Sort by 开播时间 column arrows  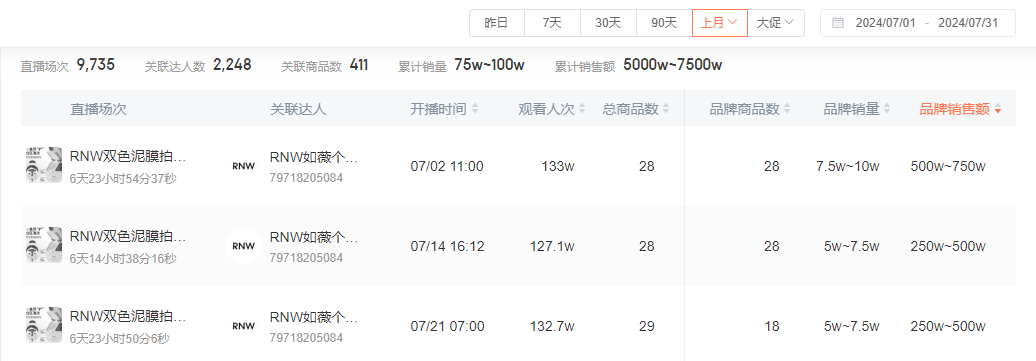click(x=475, y=109)
